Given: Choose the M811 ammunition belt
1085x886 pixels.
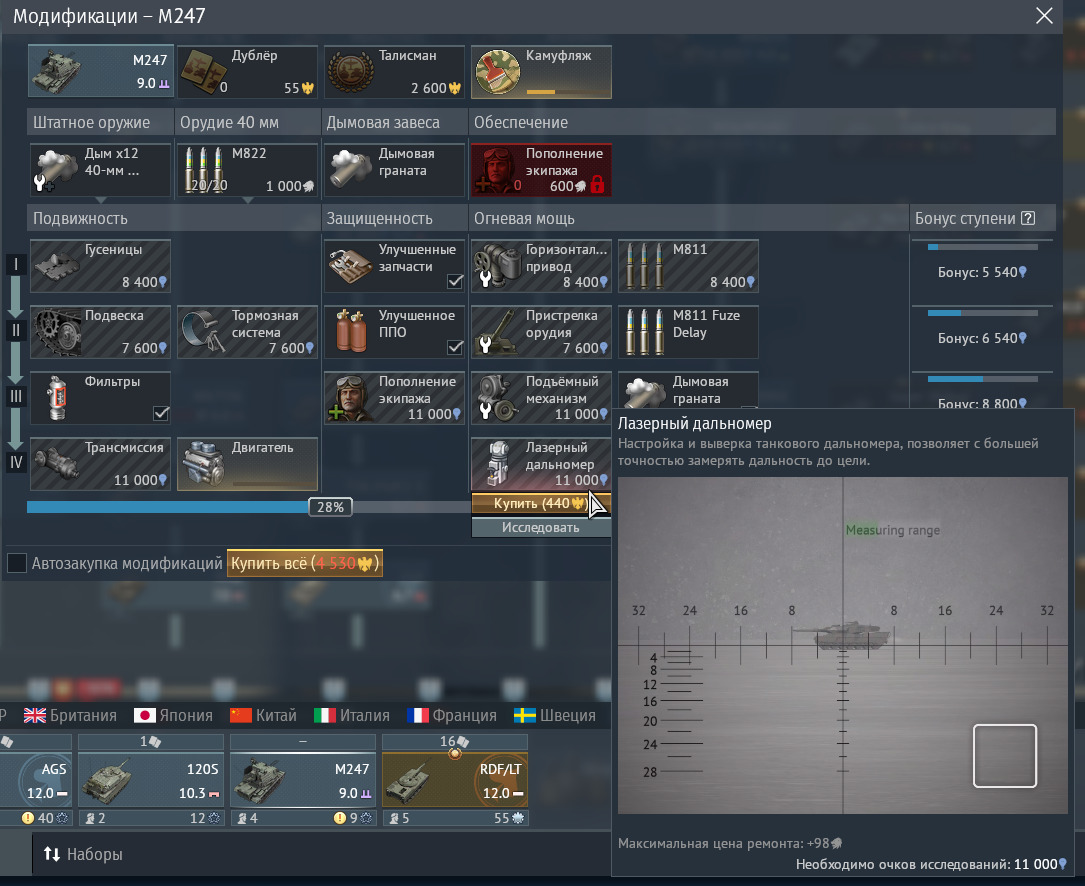Looking at the screenshot, I should [688, 266].
